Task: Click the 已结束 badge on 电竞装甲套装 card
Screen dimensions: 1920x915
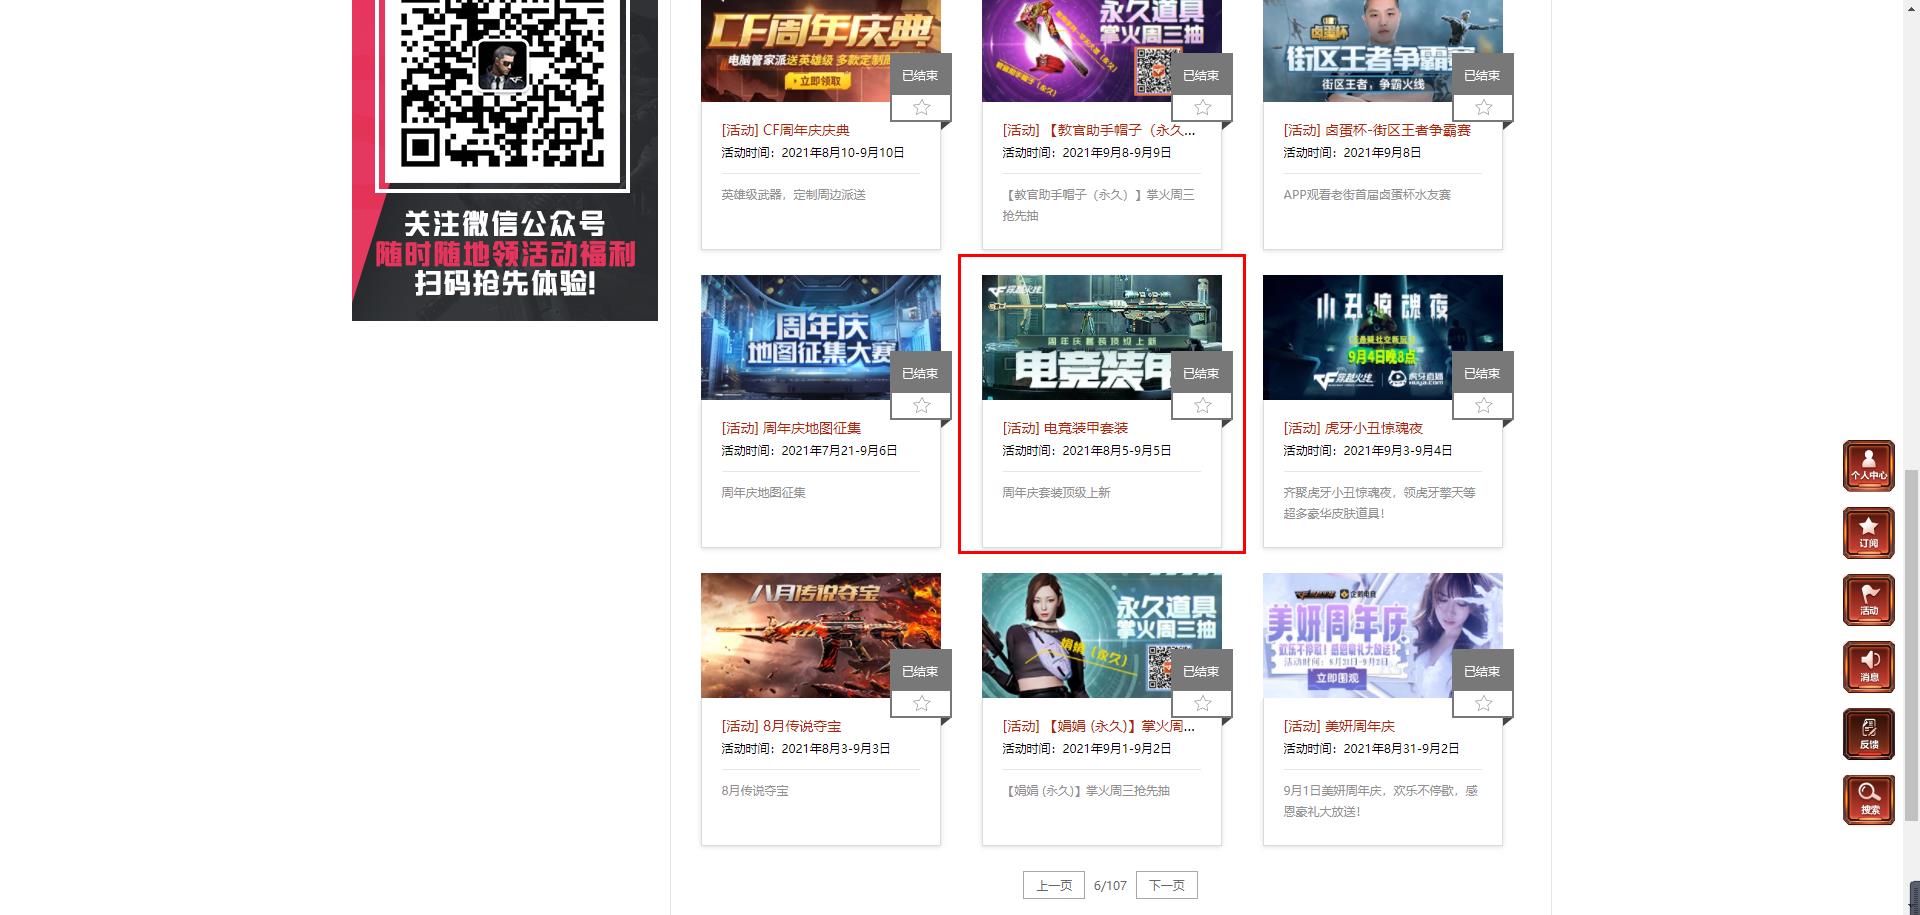Action: click(x=1201, y=373)
